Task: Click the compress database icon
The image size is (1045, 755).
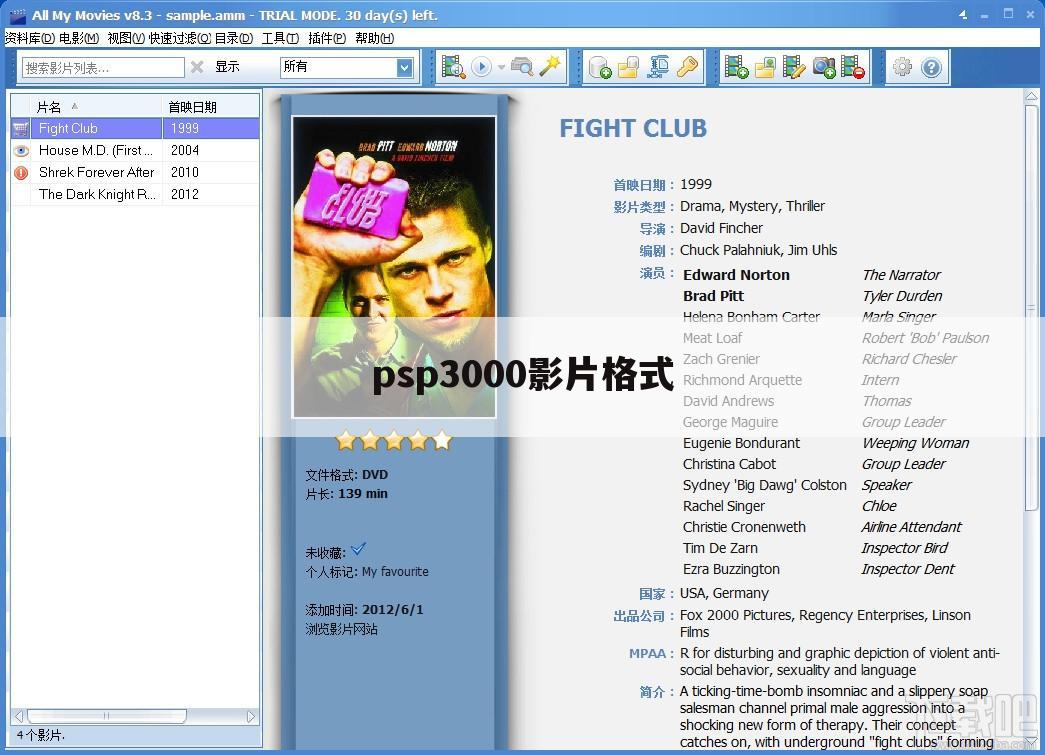Action: tap(658, 67)
